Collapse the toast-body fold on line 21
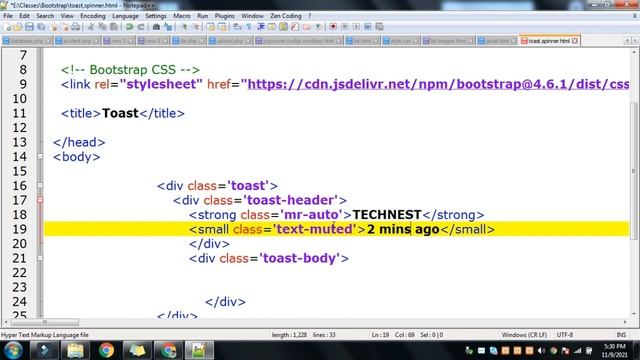This screenshot has width=640, height=360. click(x=40, y=258)
